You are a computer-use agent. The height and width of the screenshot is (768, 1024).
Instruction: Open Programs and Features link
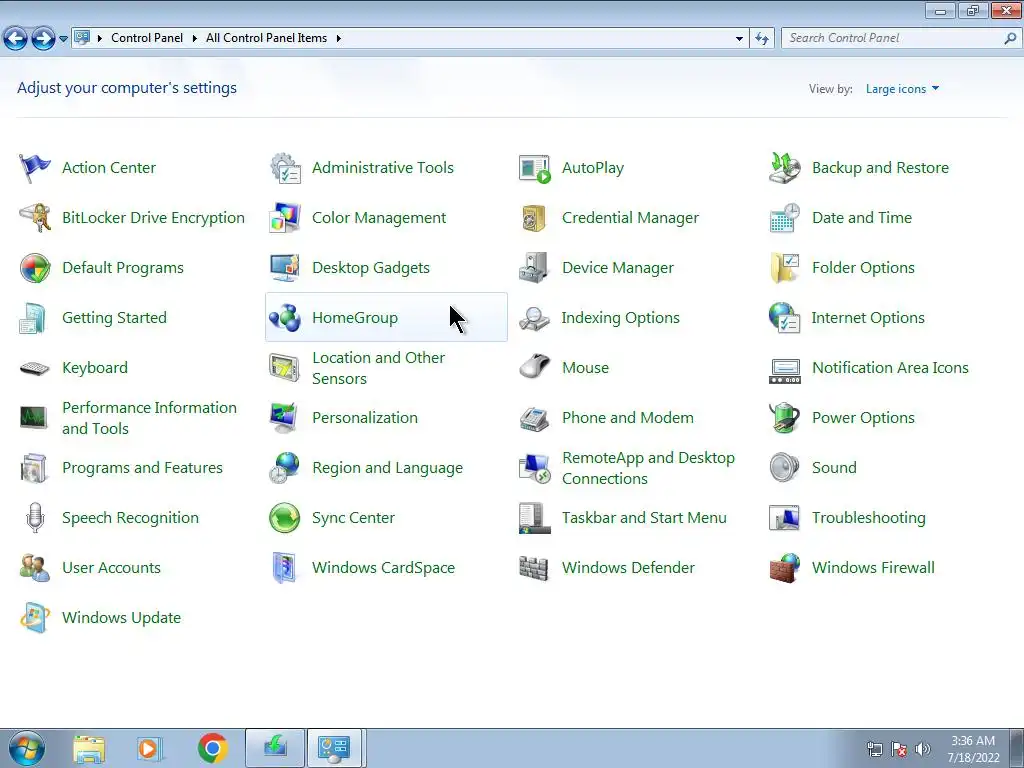142,468
